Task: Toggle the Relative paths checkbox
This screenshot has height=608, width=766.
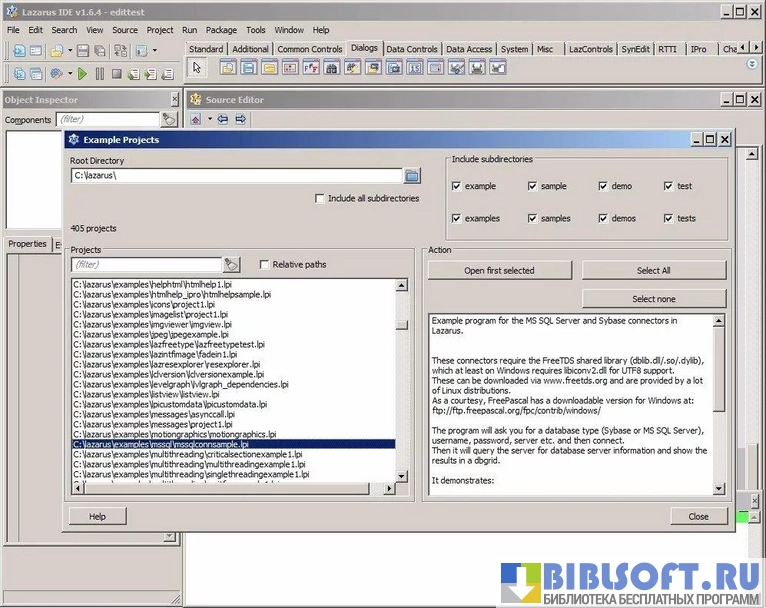Action: [x=264, y=265]
